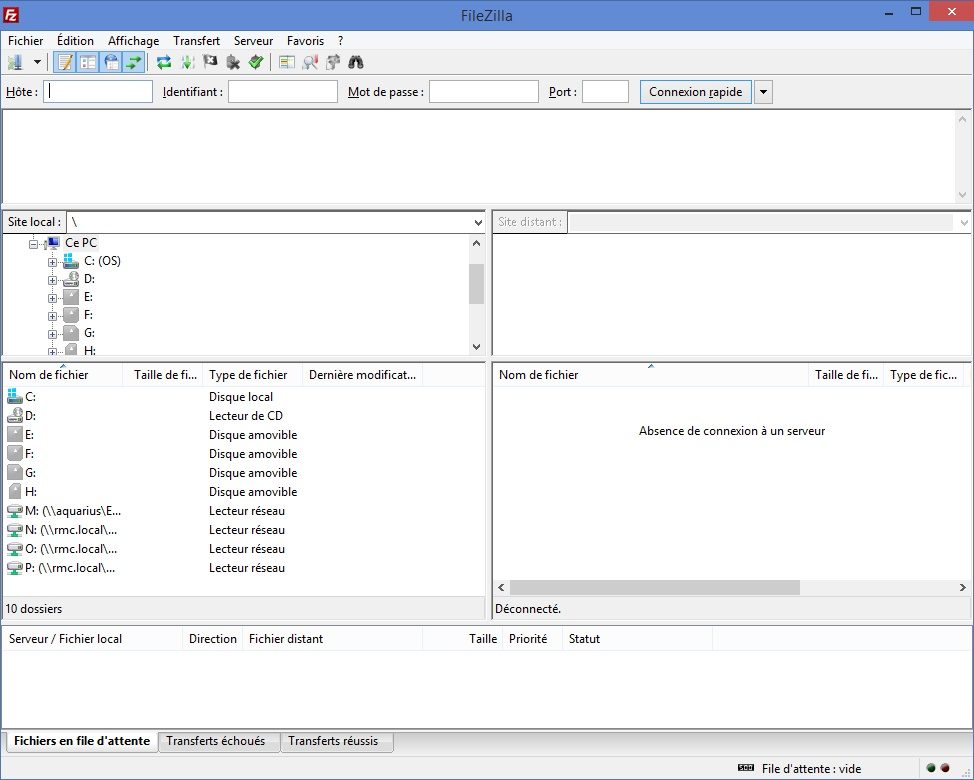Click the disconnect from server icon
Screen dimensions: 974x780
point(233,62)
